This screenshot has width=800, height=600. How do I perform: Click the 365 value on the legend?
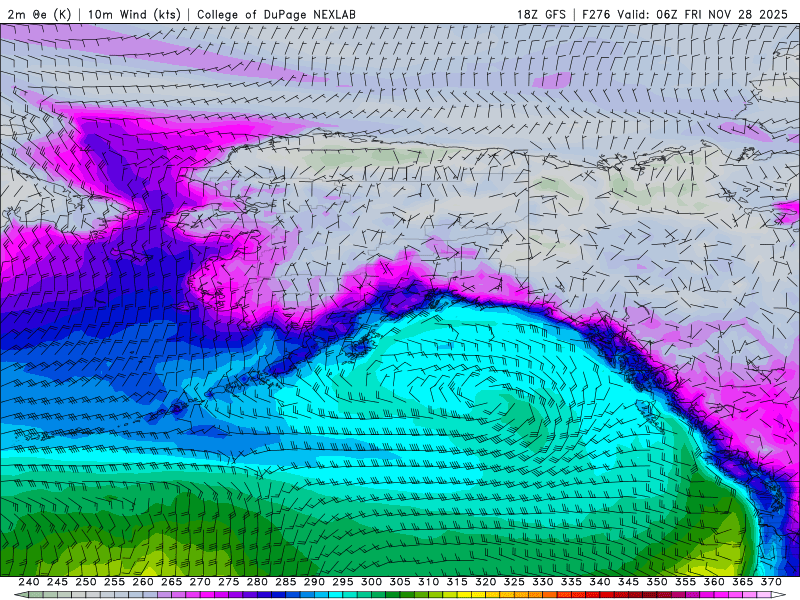[743, 582]
